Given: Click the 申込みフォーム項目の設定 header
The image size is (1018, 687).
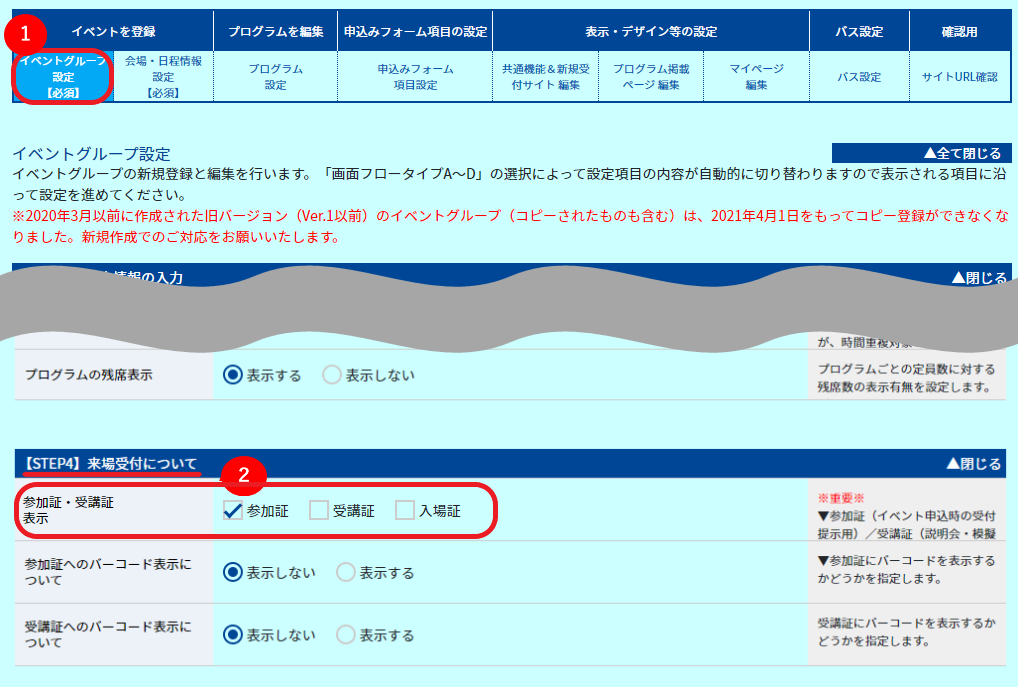Looking at the screenshot, I should [x=416, y=31].
